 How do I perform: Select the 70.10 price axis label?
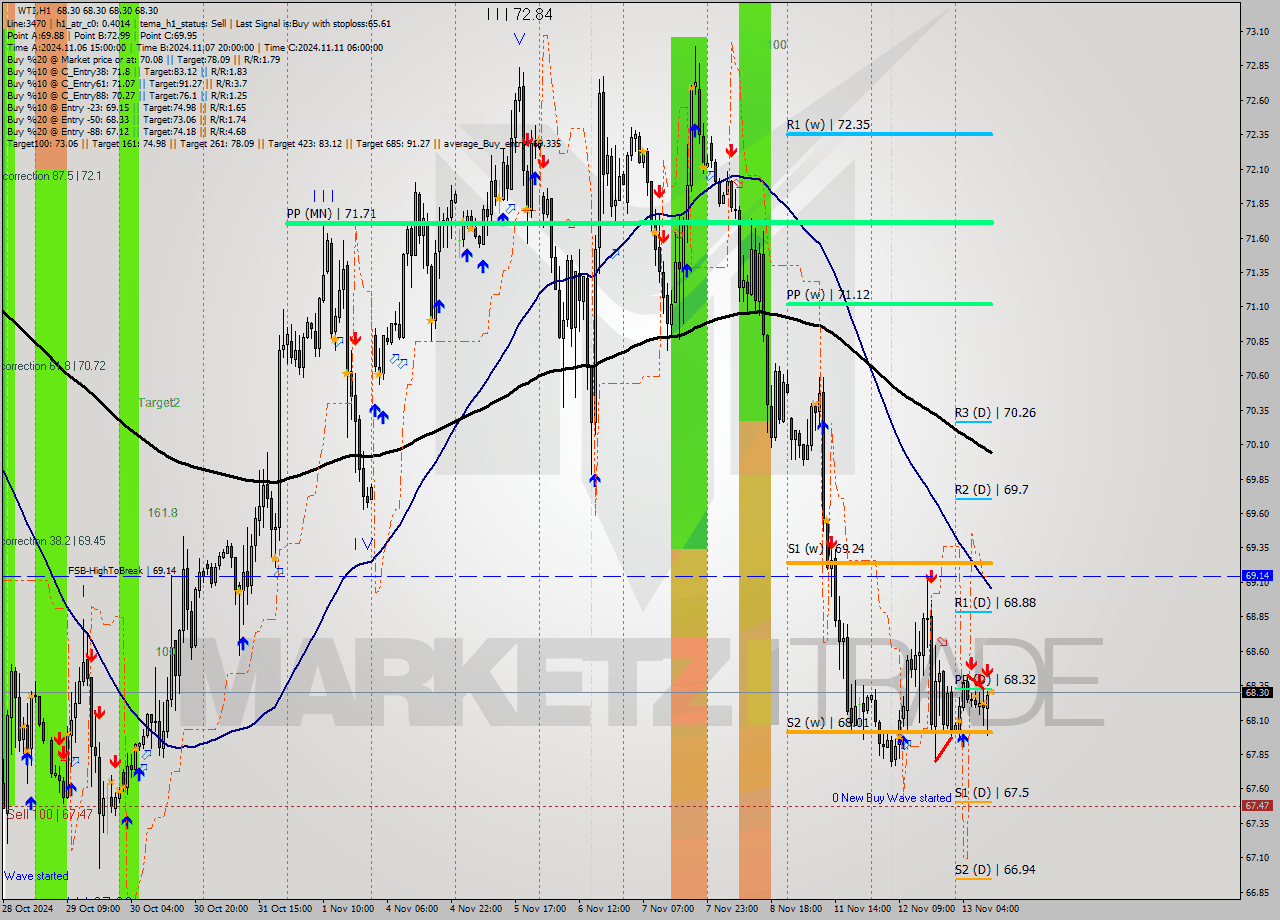1258,444
